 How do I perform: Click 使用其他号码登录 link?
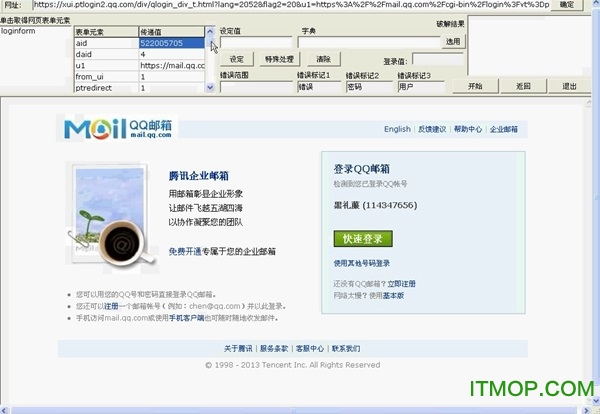point(362,263)
